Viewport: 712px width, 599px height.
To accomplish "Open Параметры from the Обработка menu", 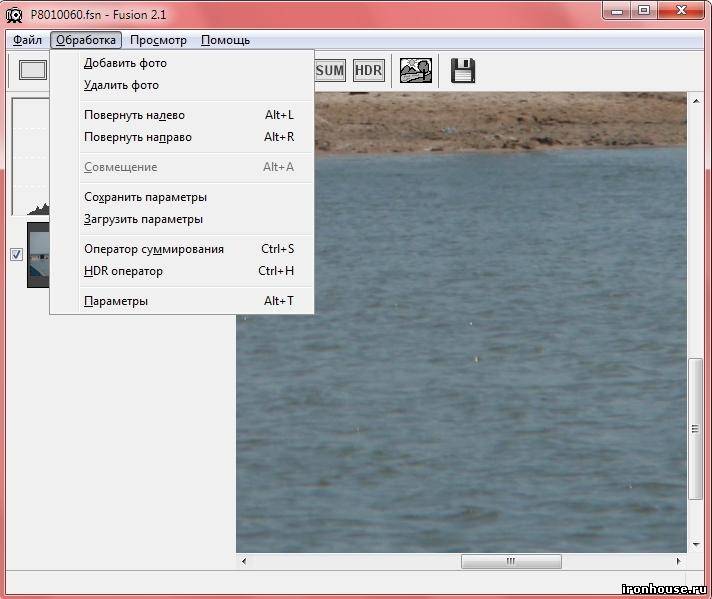I will (x=116, y=301).
